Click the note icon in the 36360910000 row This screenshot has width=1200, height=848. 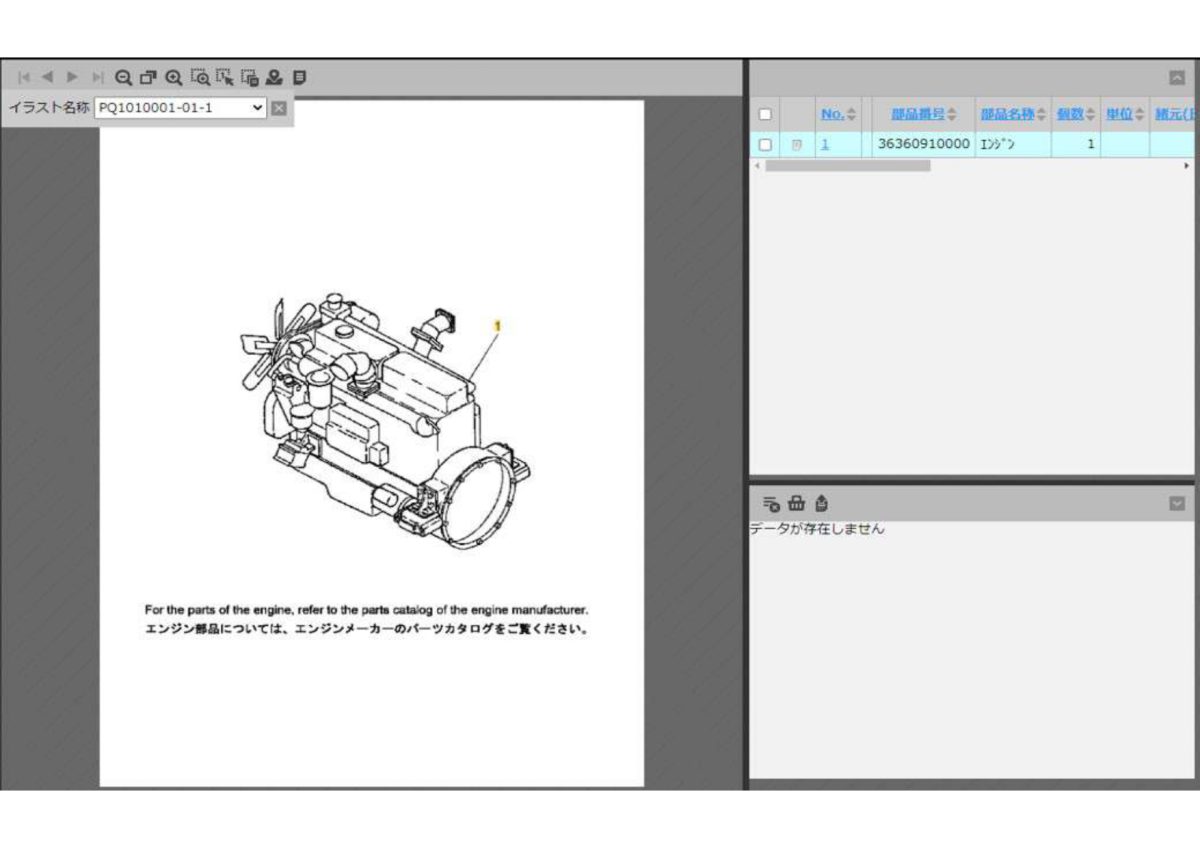point(797,145)
